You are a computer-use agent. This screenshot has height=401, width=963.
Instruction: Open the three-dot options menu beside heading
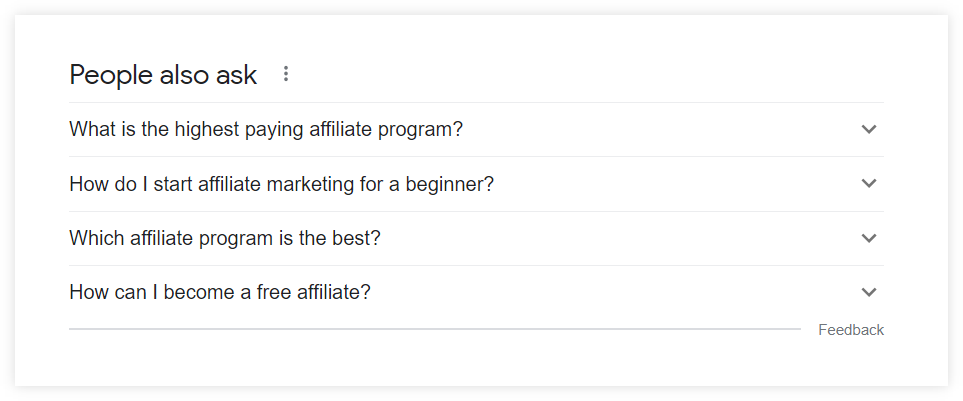tap(286, 74)
